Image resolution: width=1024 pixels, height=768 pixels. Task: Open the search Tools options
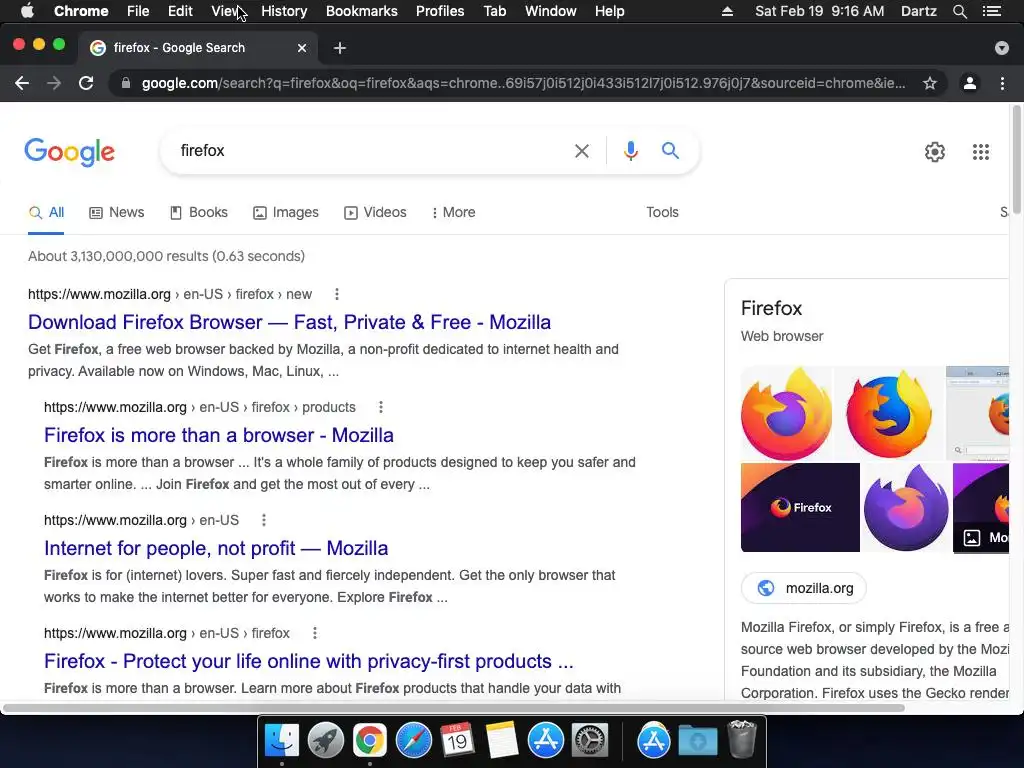point(662,212)
